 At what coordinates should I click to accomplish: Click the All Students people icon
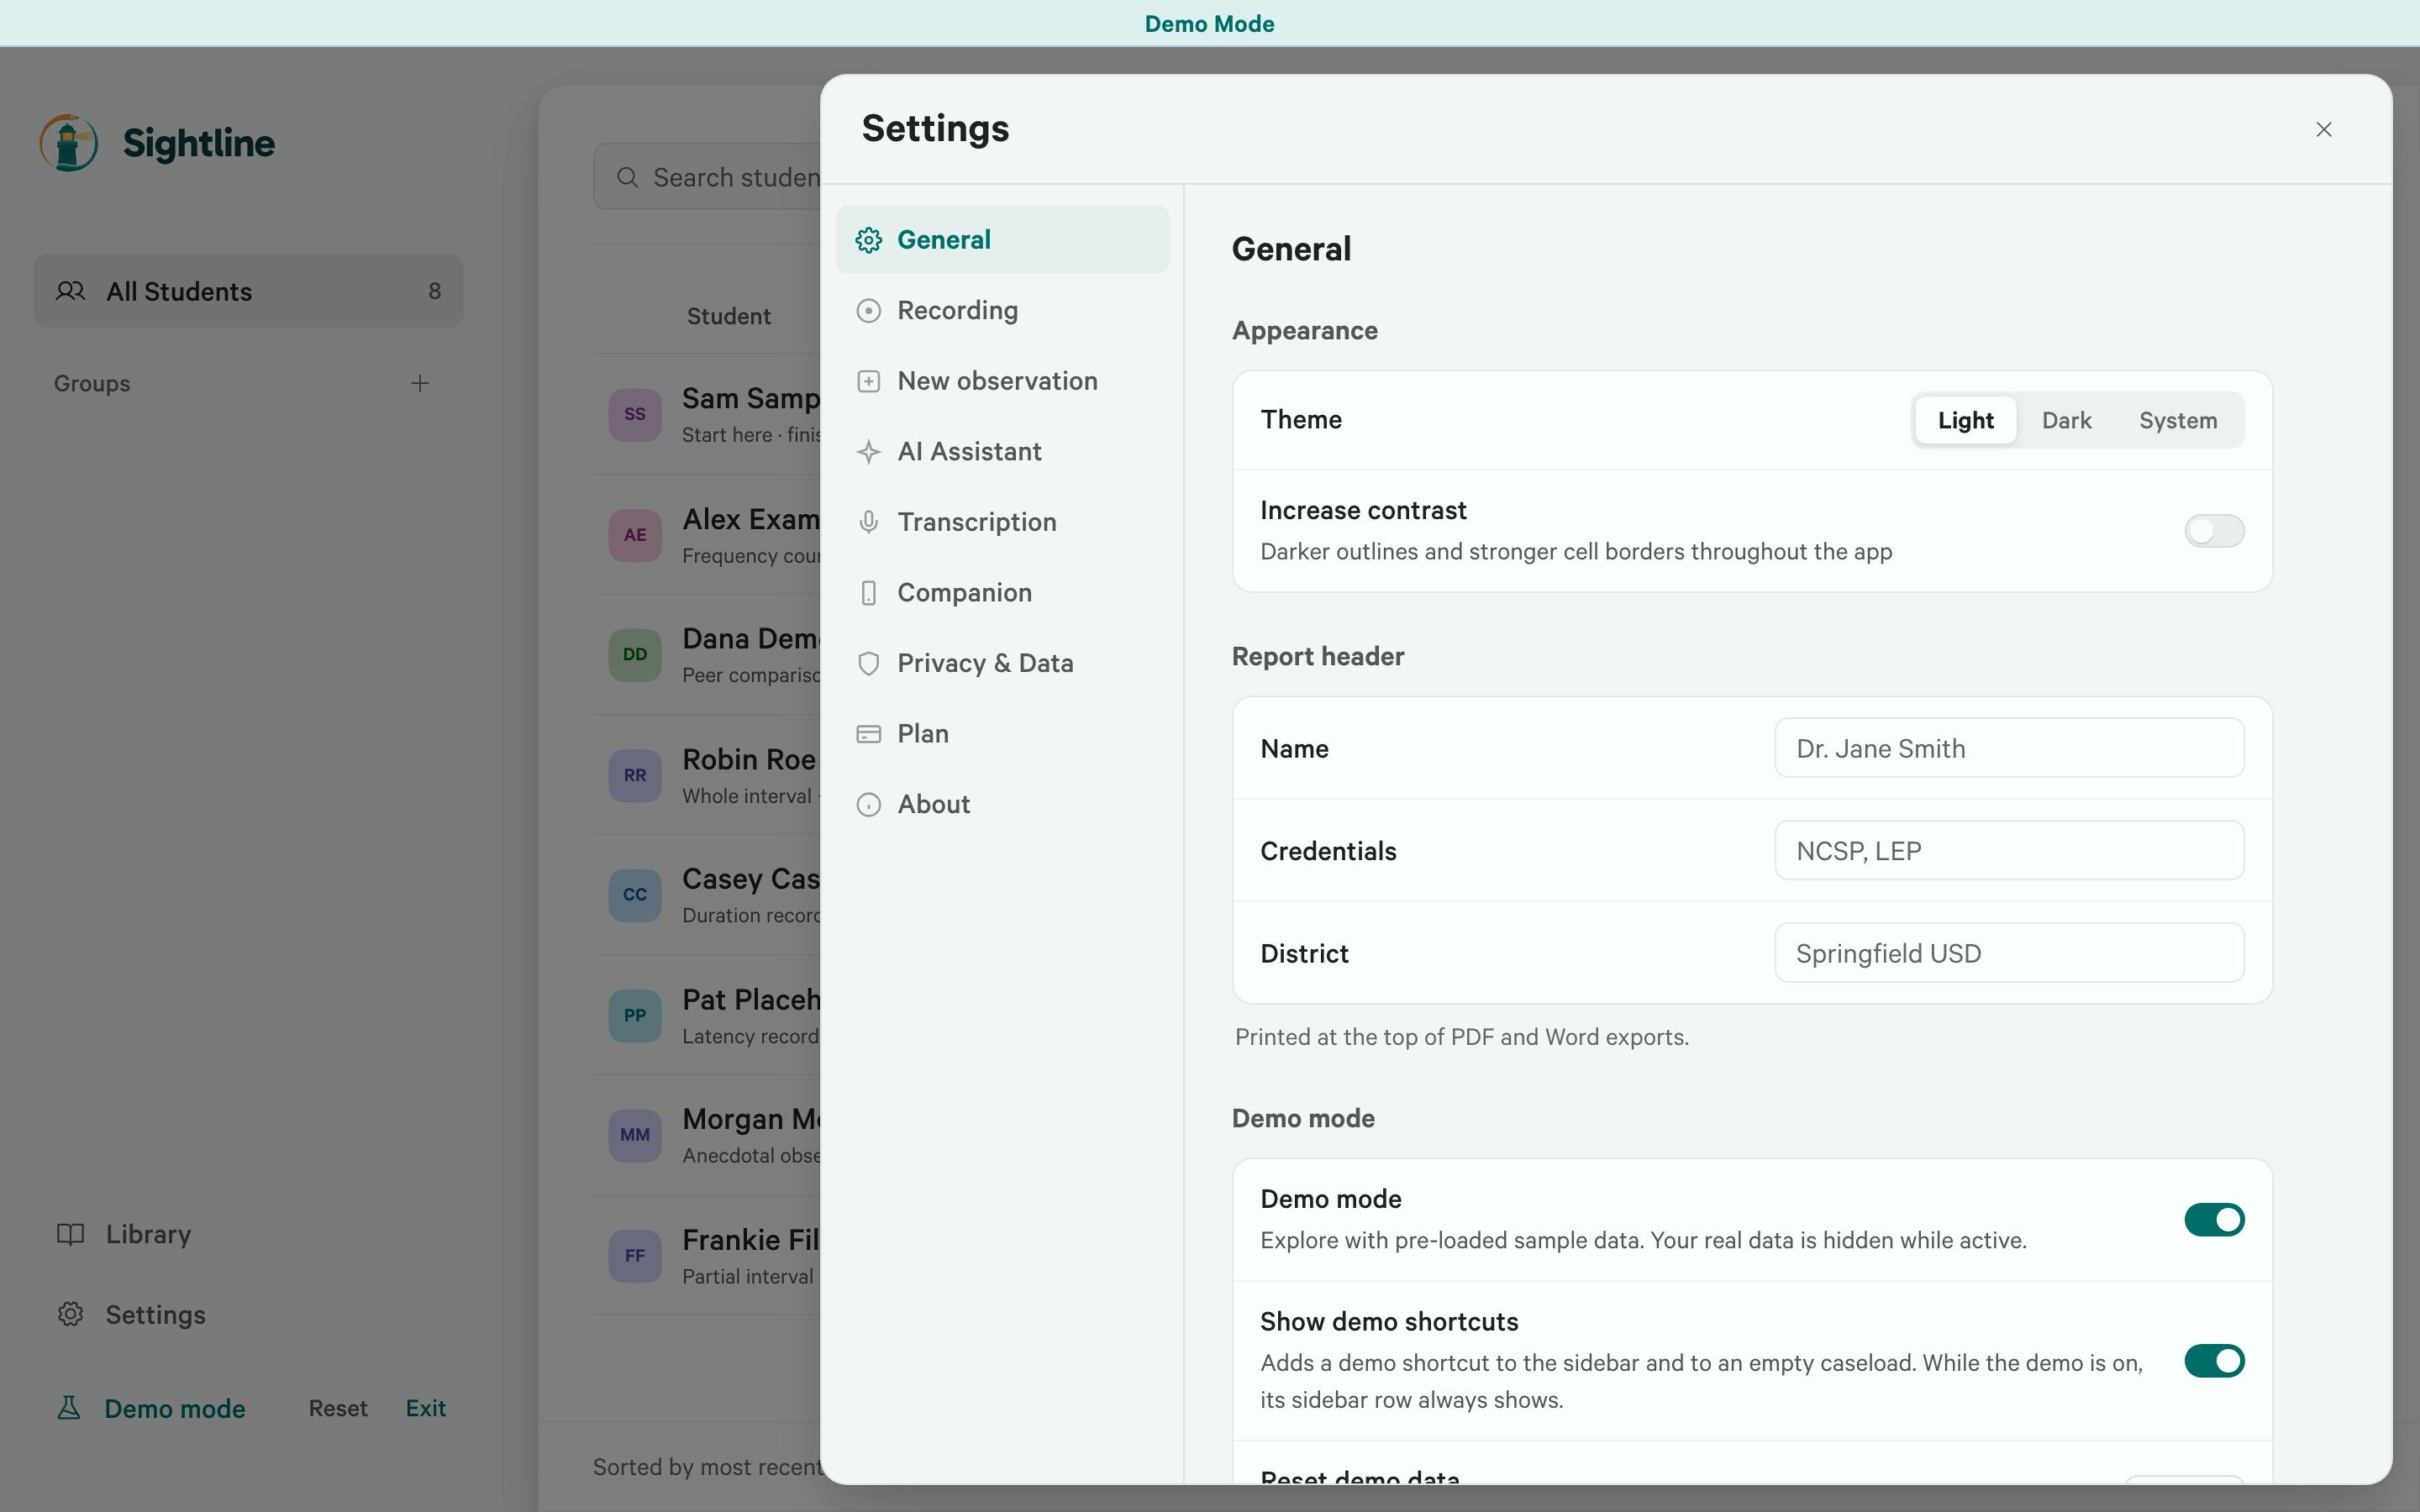[x=70, y=291]
